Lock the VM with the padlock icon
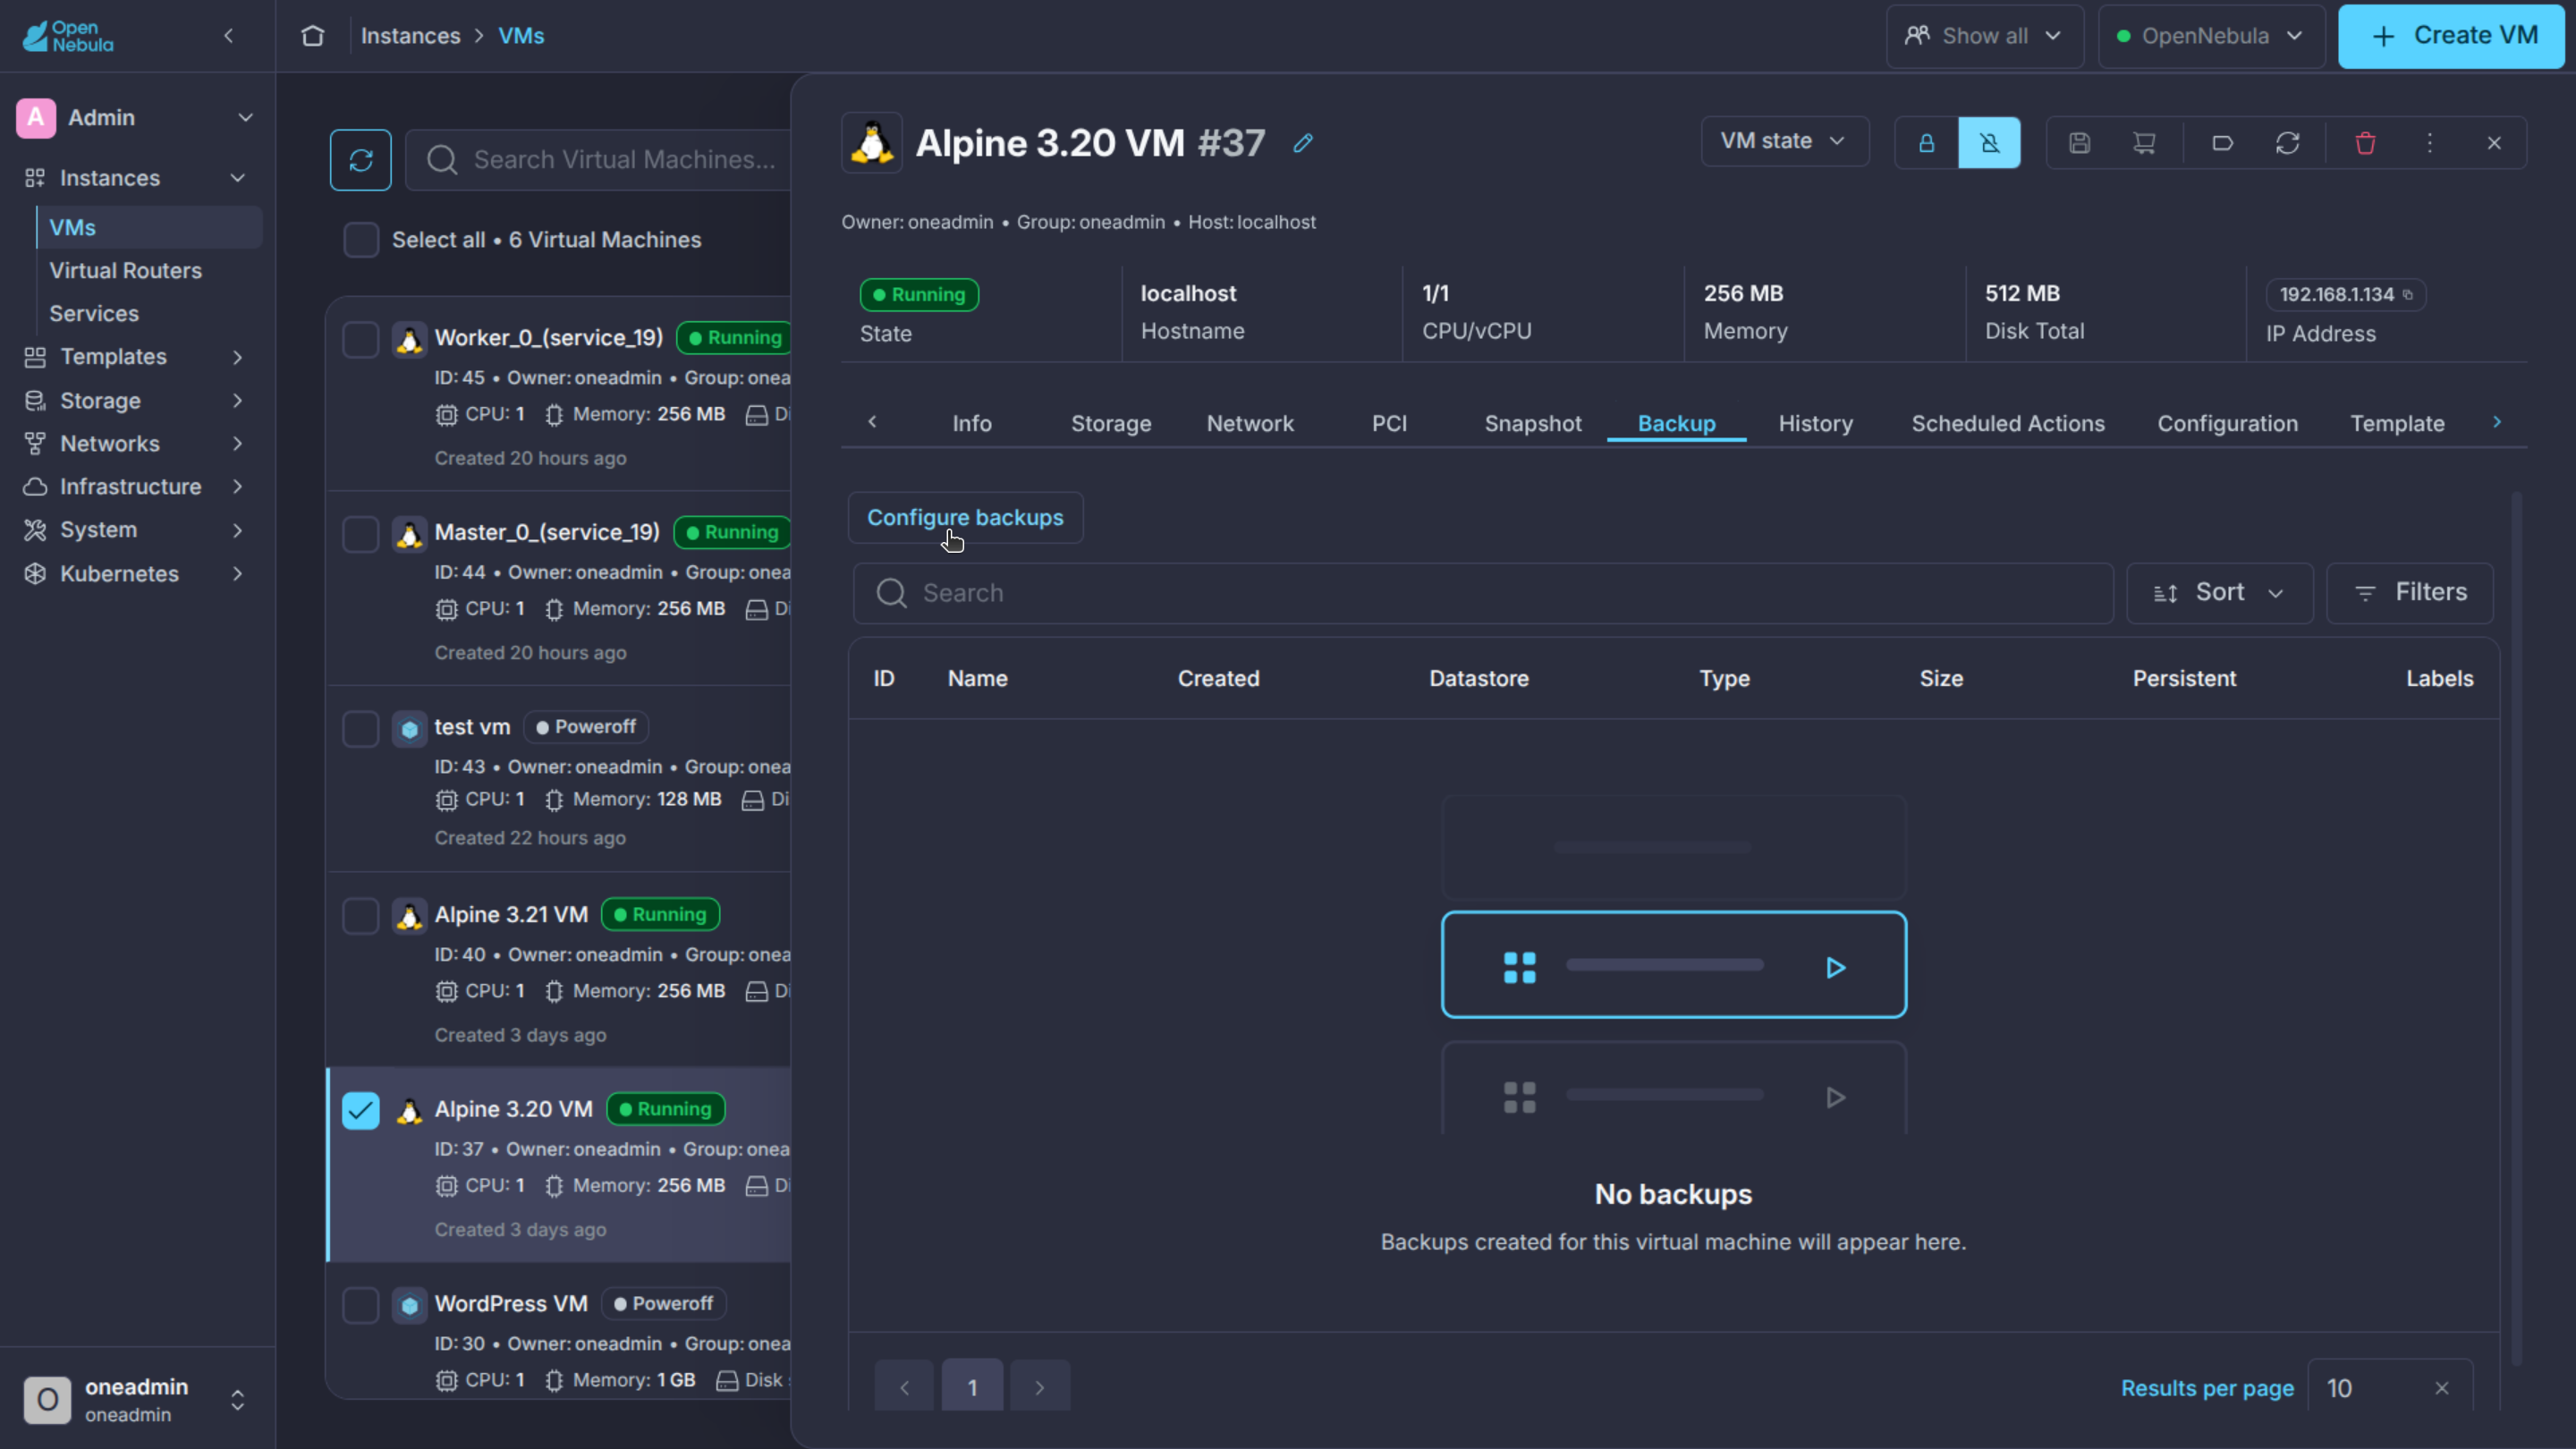Image resolution: width=2576 pixels, height=1449 pixels. (x=1926, y=143)
